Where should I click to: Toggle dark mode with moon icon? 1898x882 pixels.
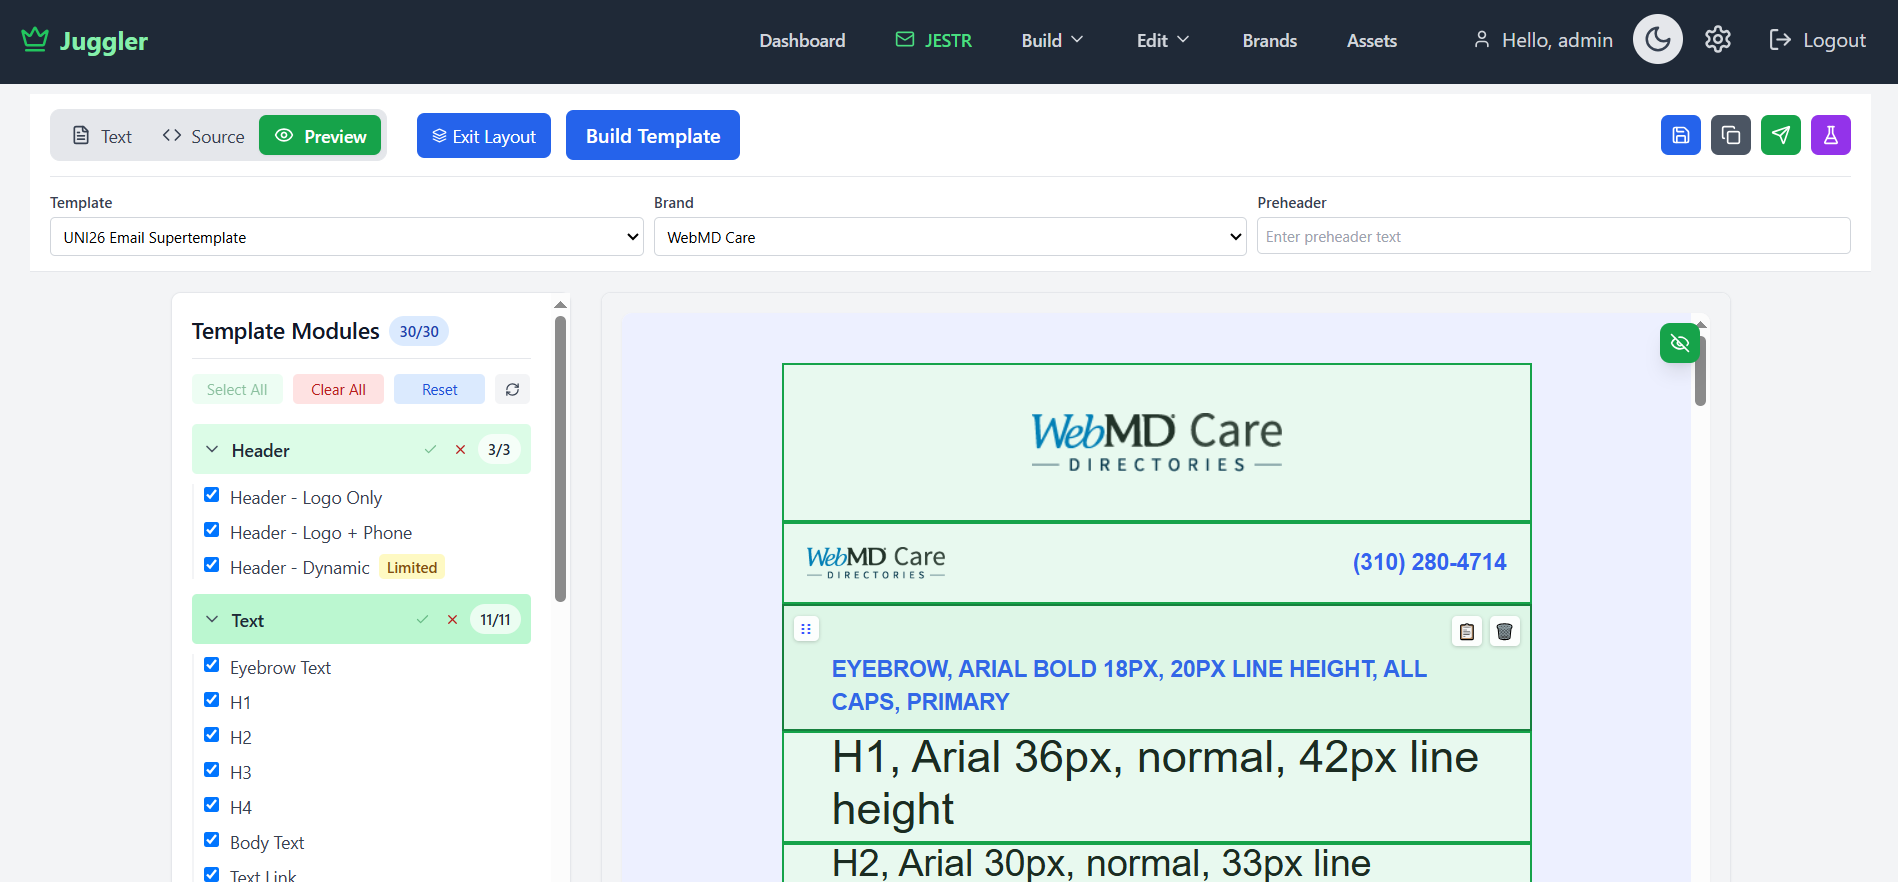(1657, 40)
